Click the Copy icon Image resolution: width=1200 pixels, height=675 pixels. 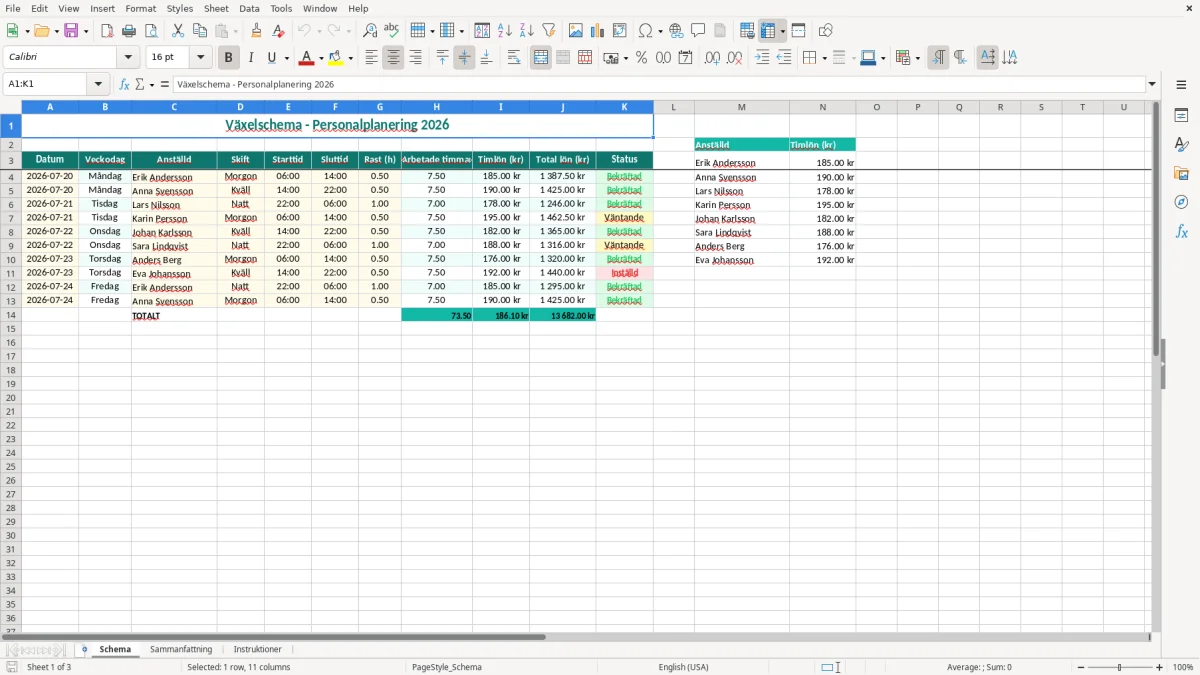tap(200, 31)
